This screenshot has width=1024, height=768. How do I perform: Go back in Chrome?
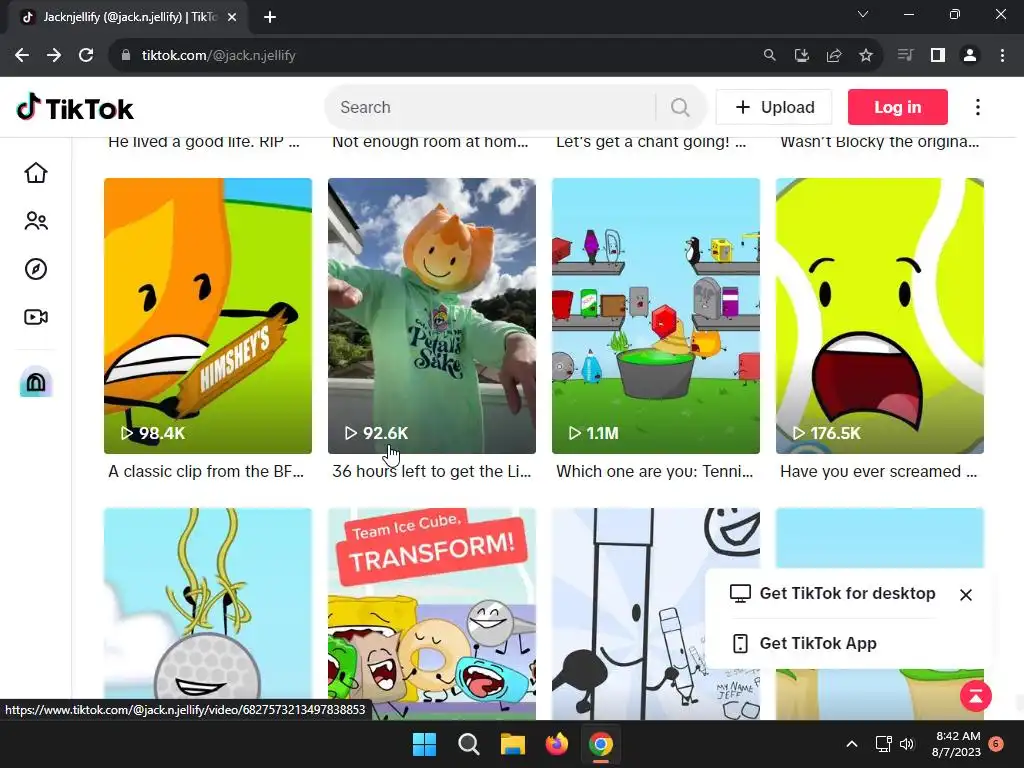tap(22, 56)
